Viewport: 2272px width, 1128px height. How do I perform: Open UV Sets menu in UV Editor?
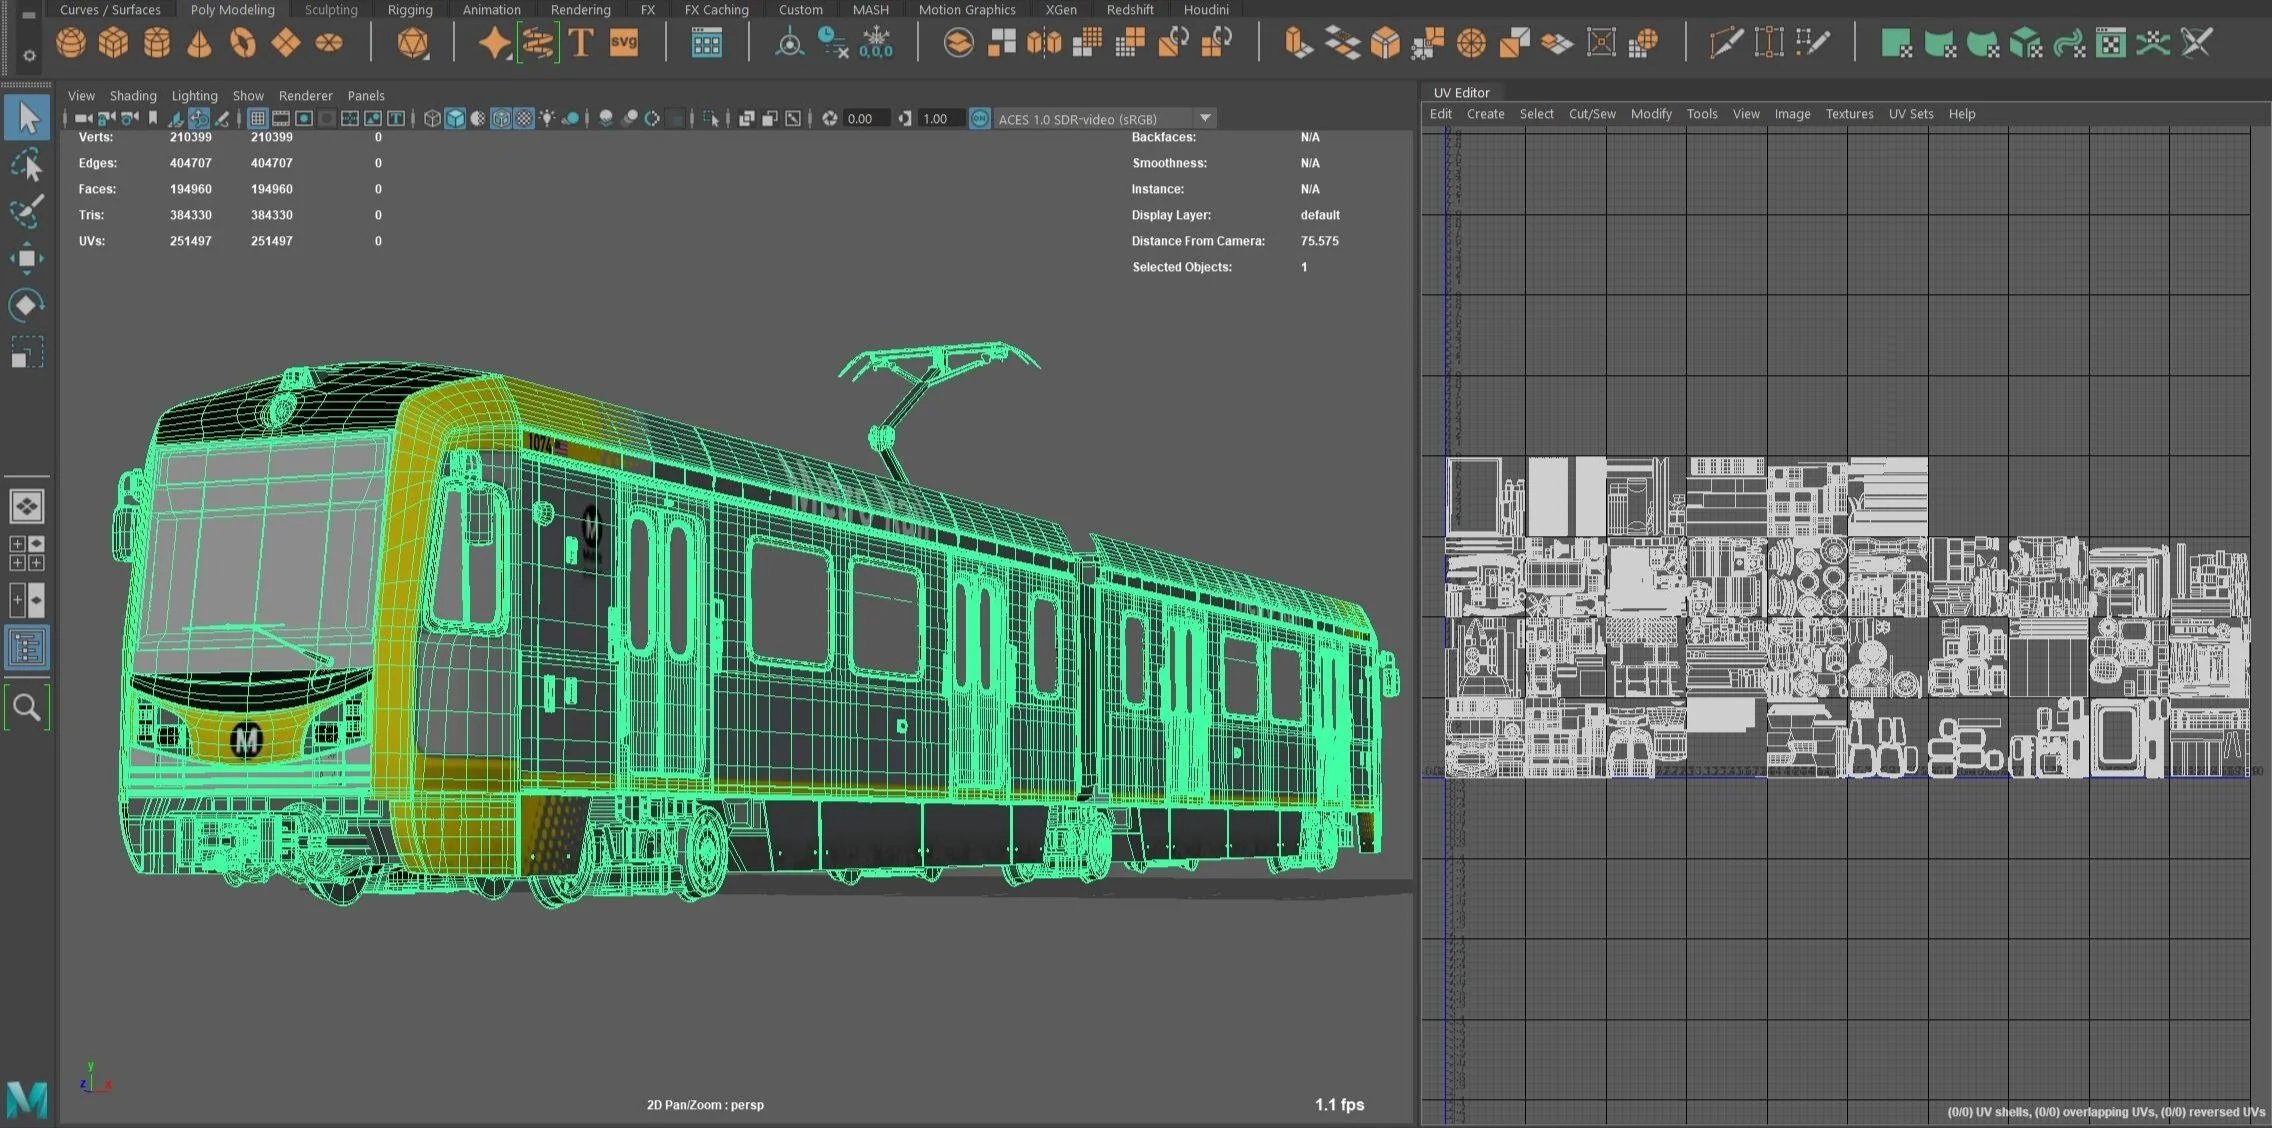pos(1910,114)
